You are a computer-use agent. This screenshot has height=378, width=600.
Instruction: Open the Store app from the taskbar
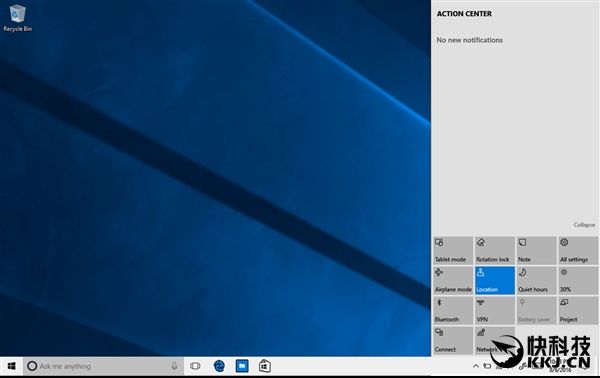(265, 366)
